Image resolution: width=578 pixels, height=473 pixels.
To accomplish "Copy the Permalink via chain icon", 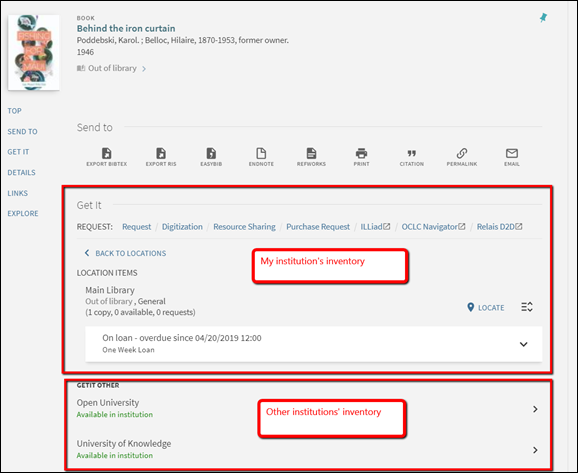I will [462, 153].
